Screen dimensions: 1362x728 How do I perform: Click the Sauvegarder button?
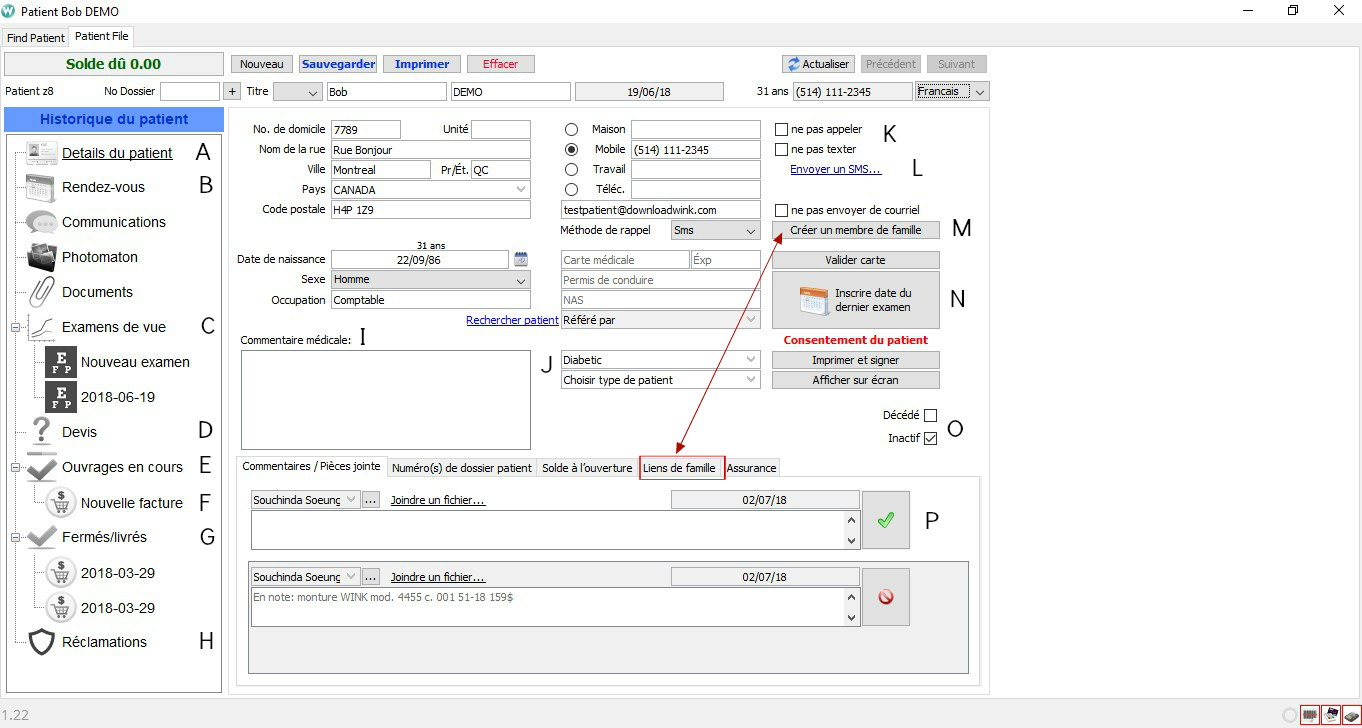(x=338, y=64)
